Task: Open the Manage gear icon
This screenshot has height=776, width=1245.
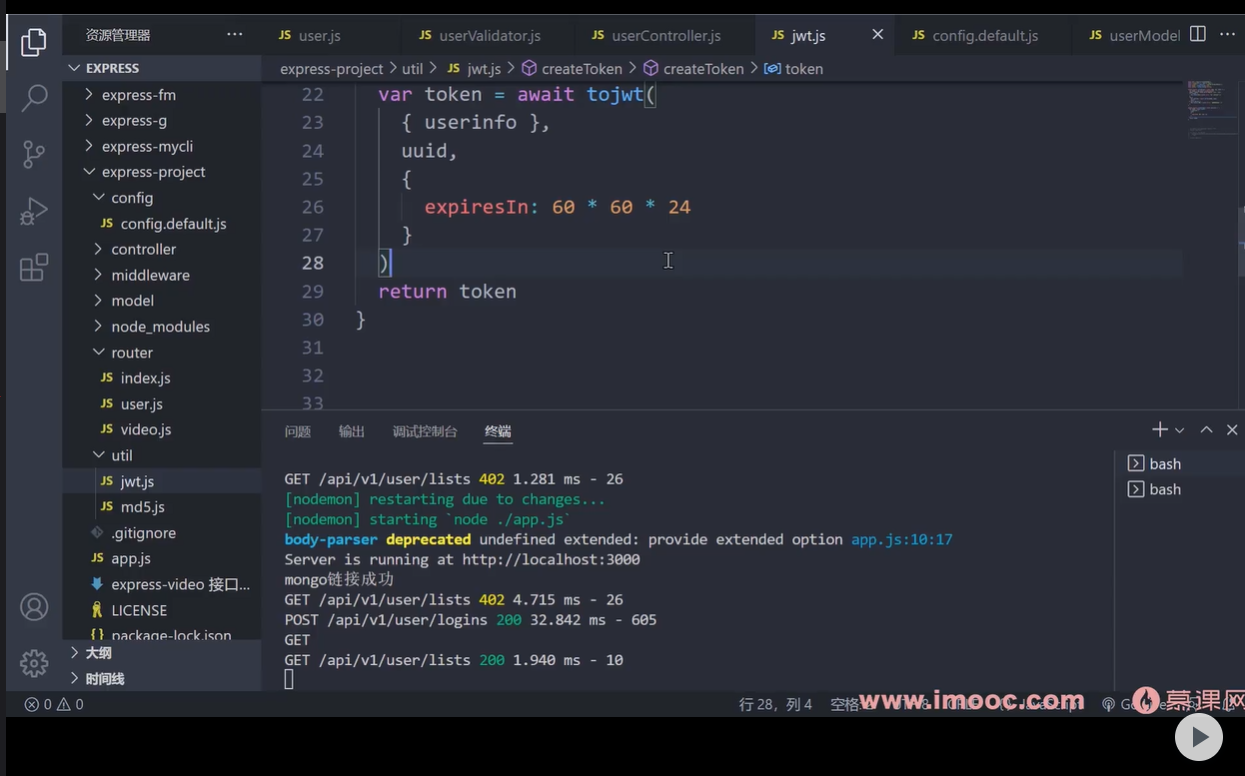Action: [x=34, y=663]
